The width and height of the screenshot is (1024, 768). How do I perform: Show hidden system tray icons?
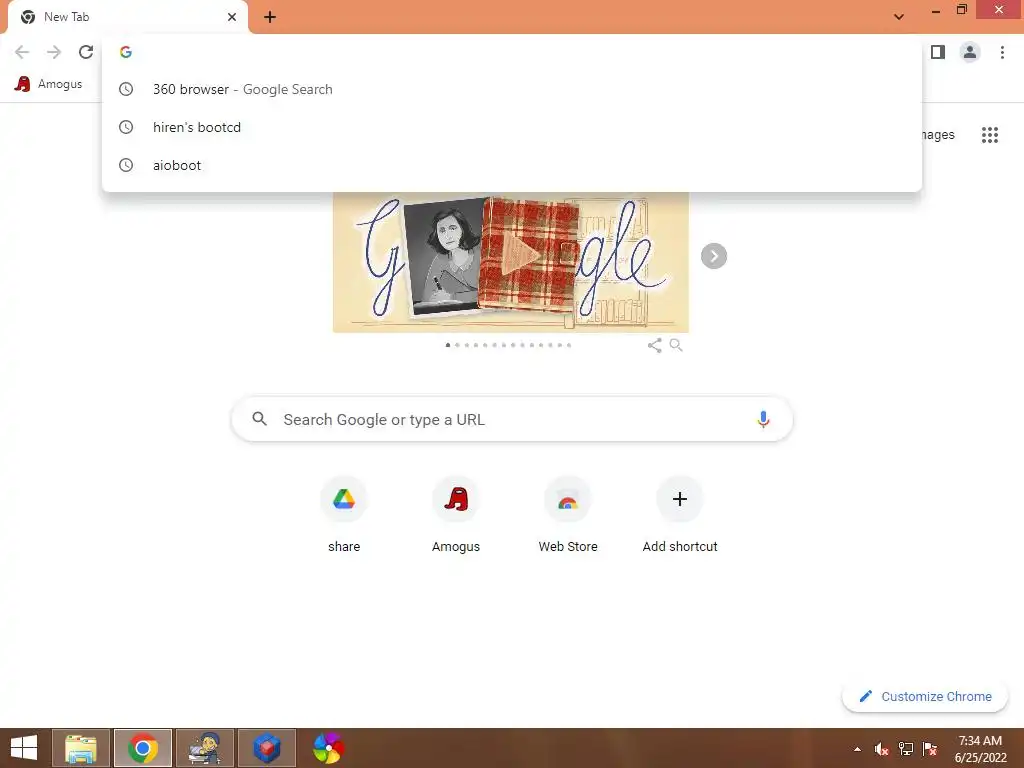[857, 749]
